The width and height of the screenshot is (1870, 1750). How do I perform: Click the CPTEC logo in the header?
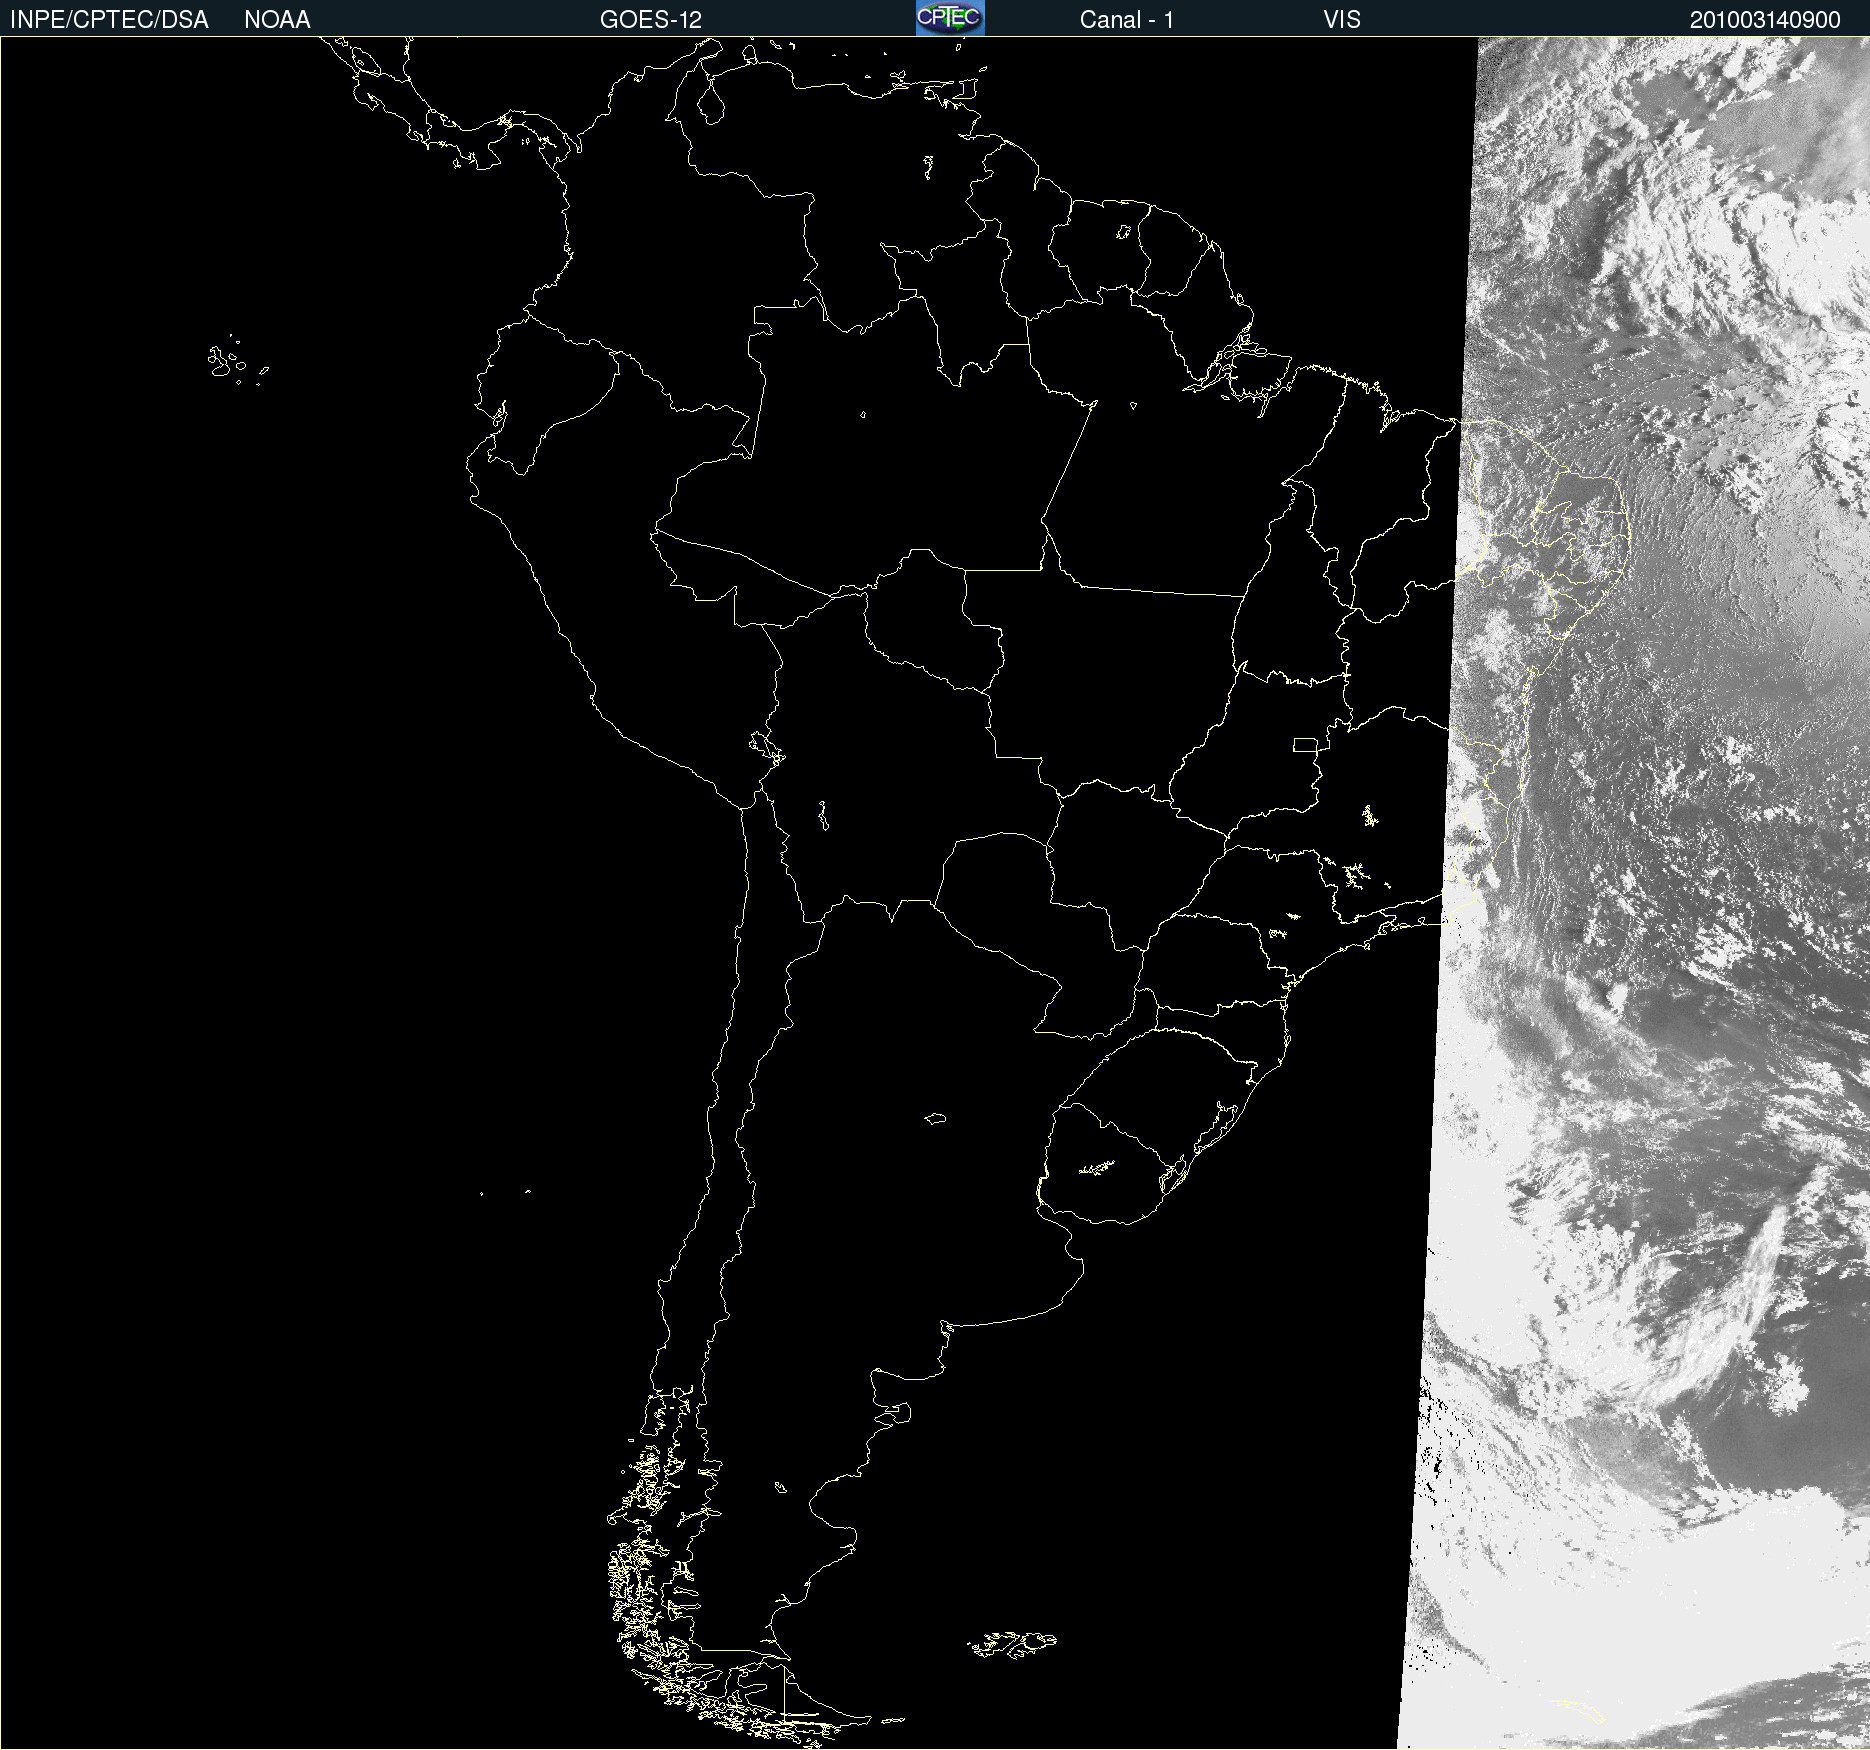(950, 18)
